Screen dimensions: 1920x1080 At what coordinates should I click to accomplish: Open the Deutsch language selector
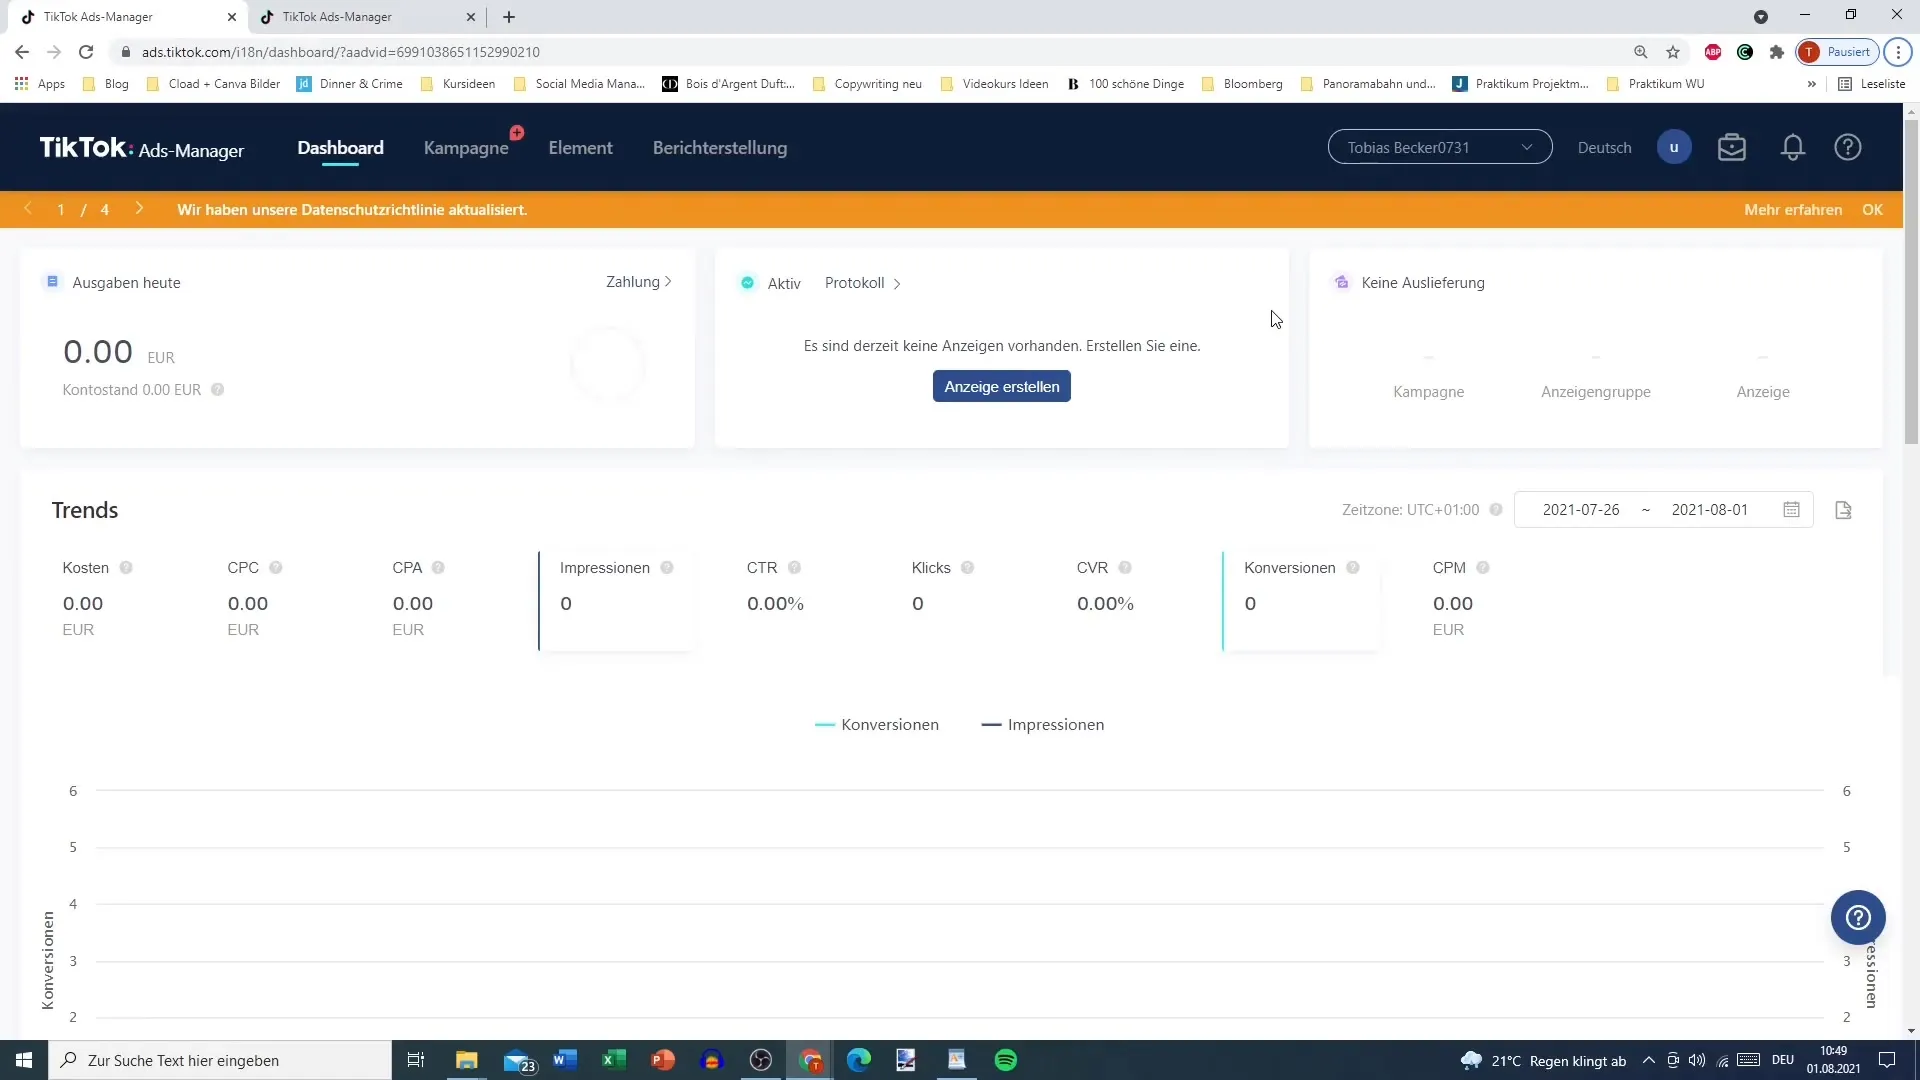pyautogui.click(x=1604, y=148)
